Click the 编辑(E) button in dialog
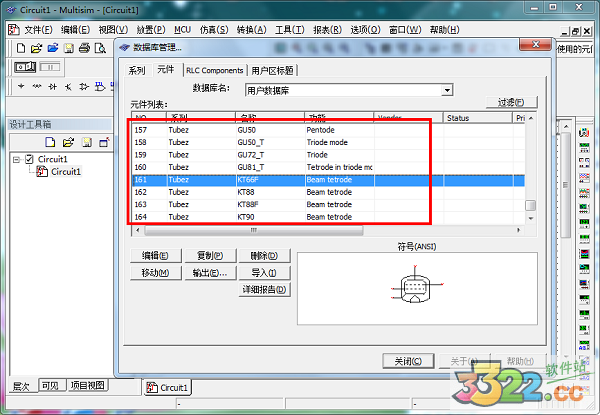This screenshot has width=600, height=415. 155,256
